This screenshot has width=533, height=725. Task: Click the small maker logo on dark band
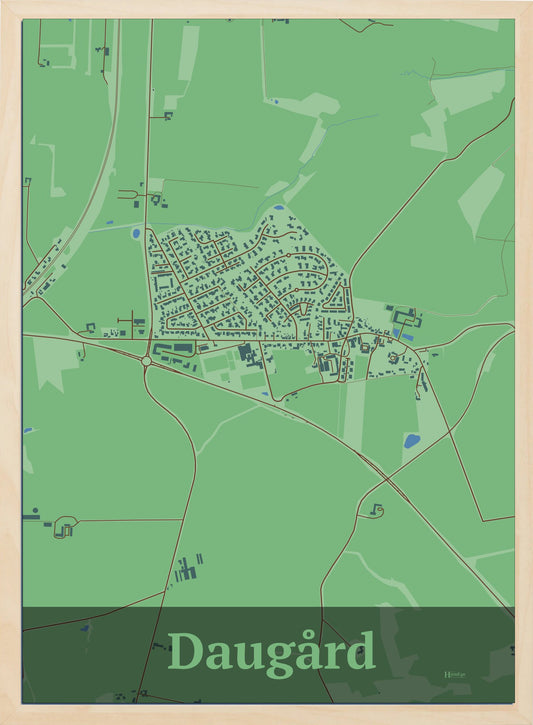[x=454, y=675]
